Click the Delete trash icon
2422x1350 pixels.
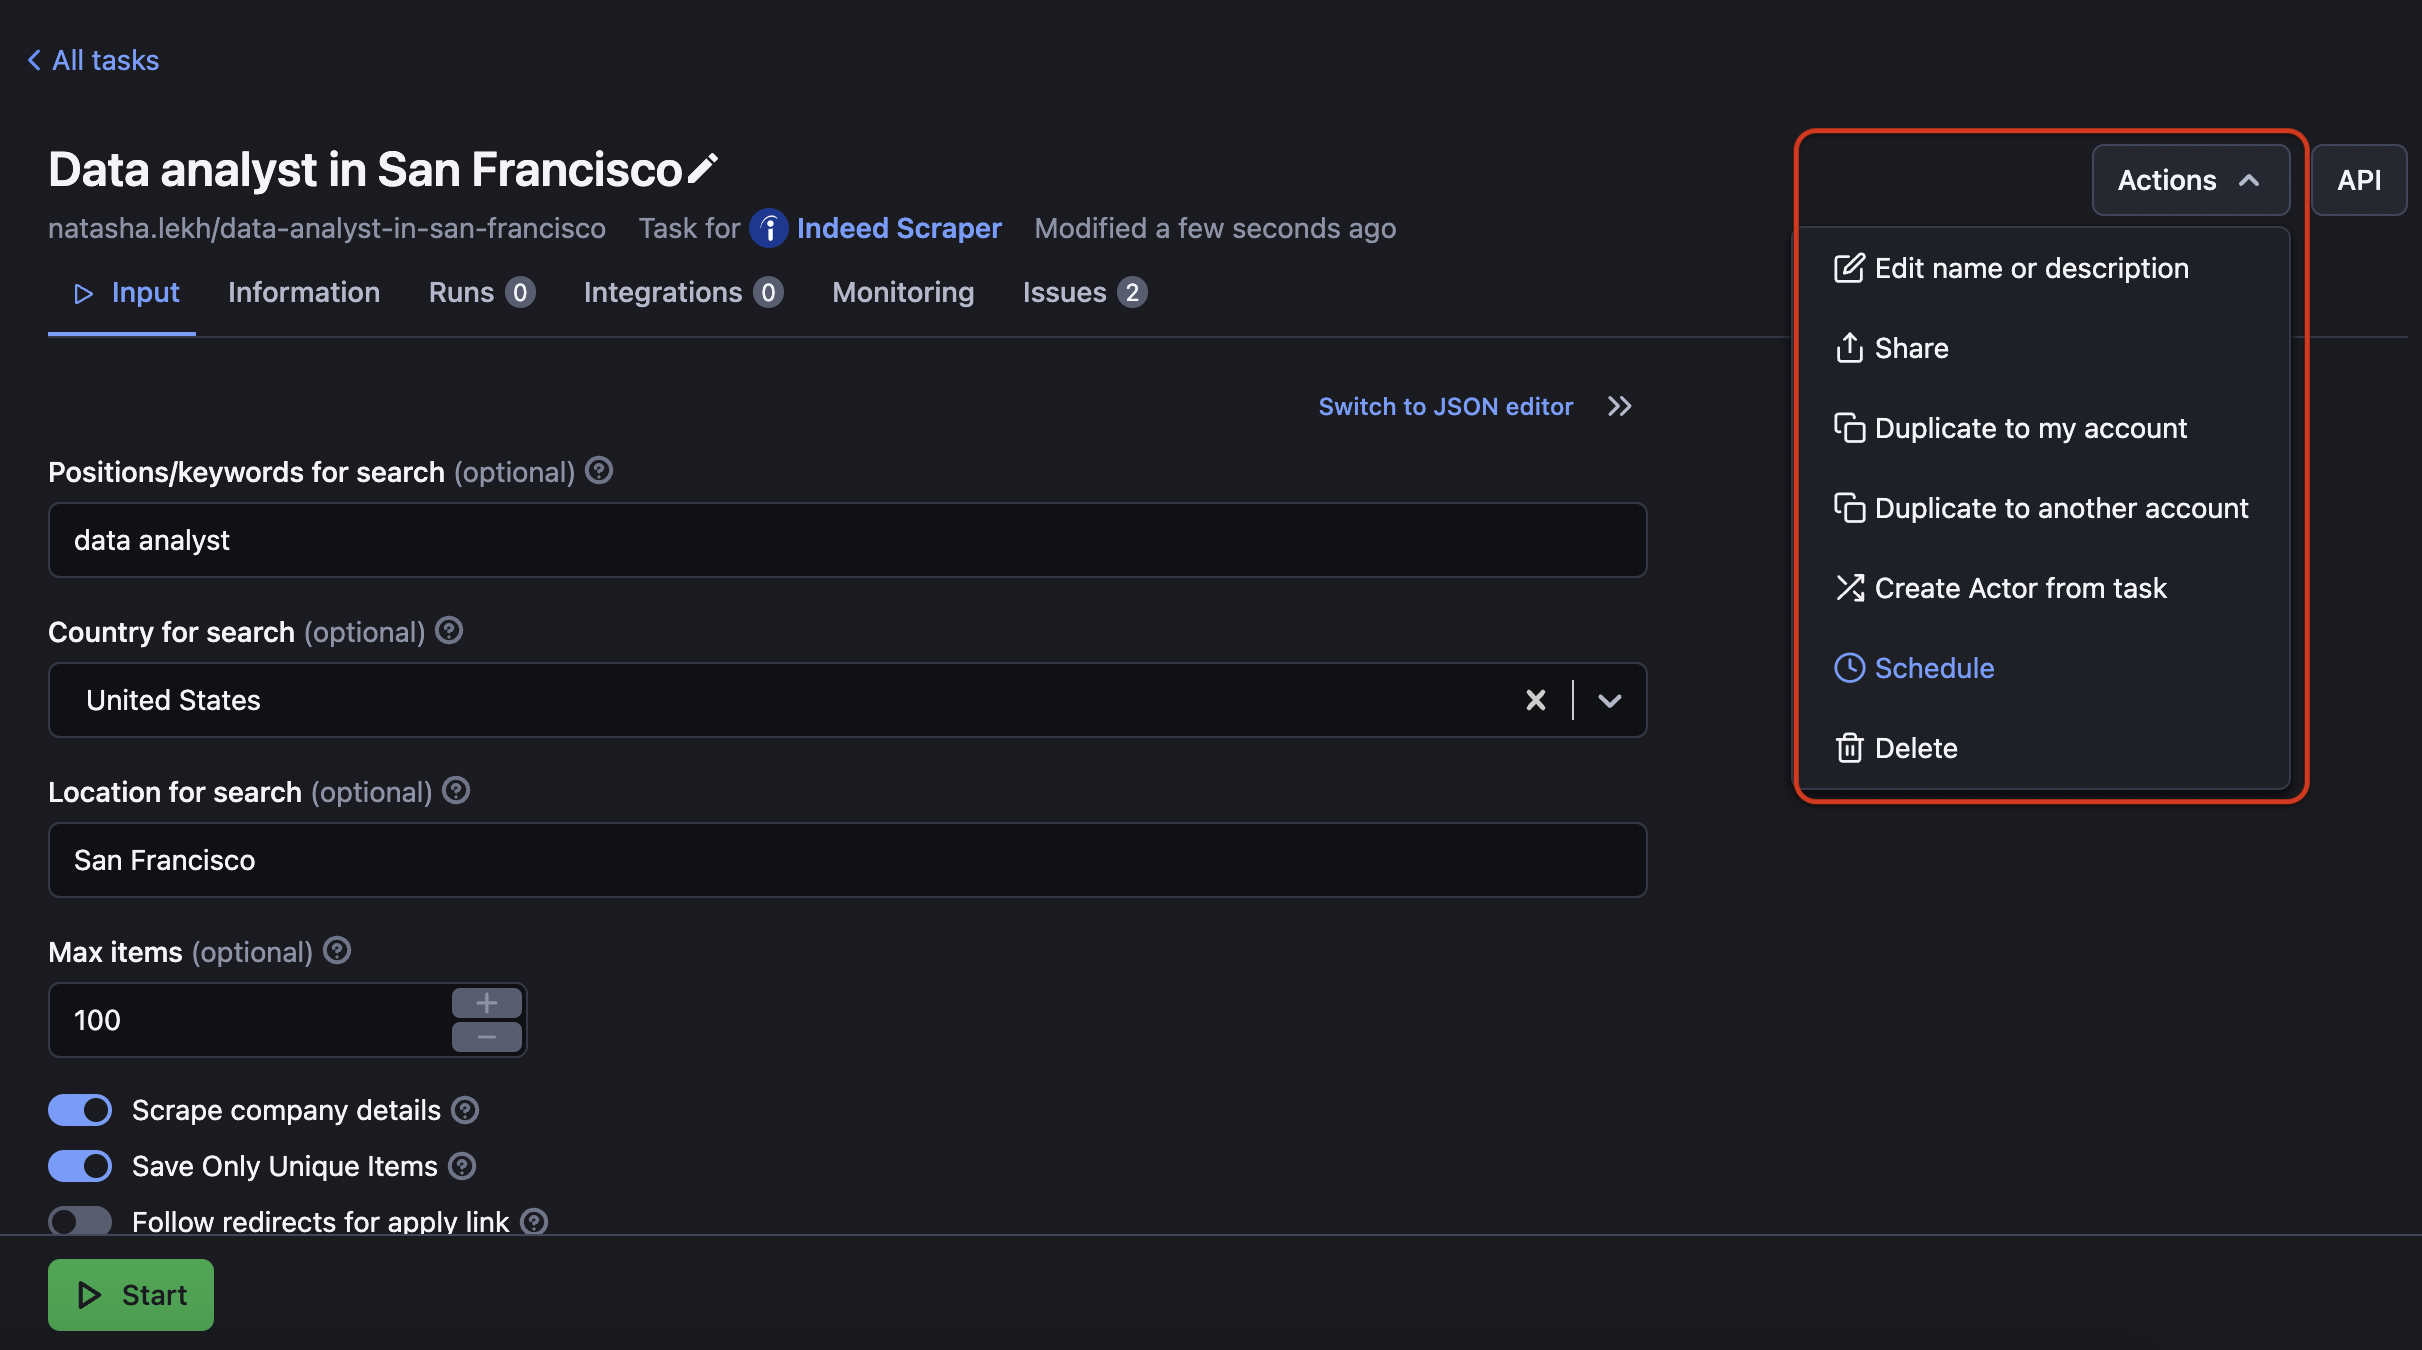(x=1850, y=748)
